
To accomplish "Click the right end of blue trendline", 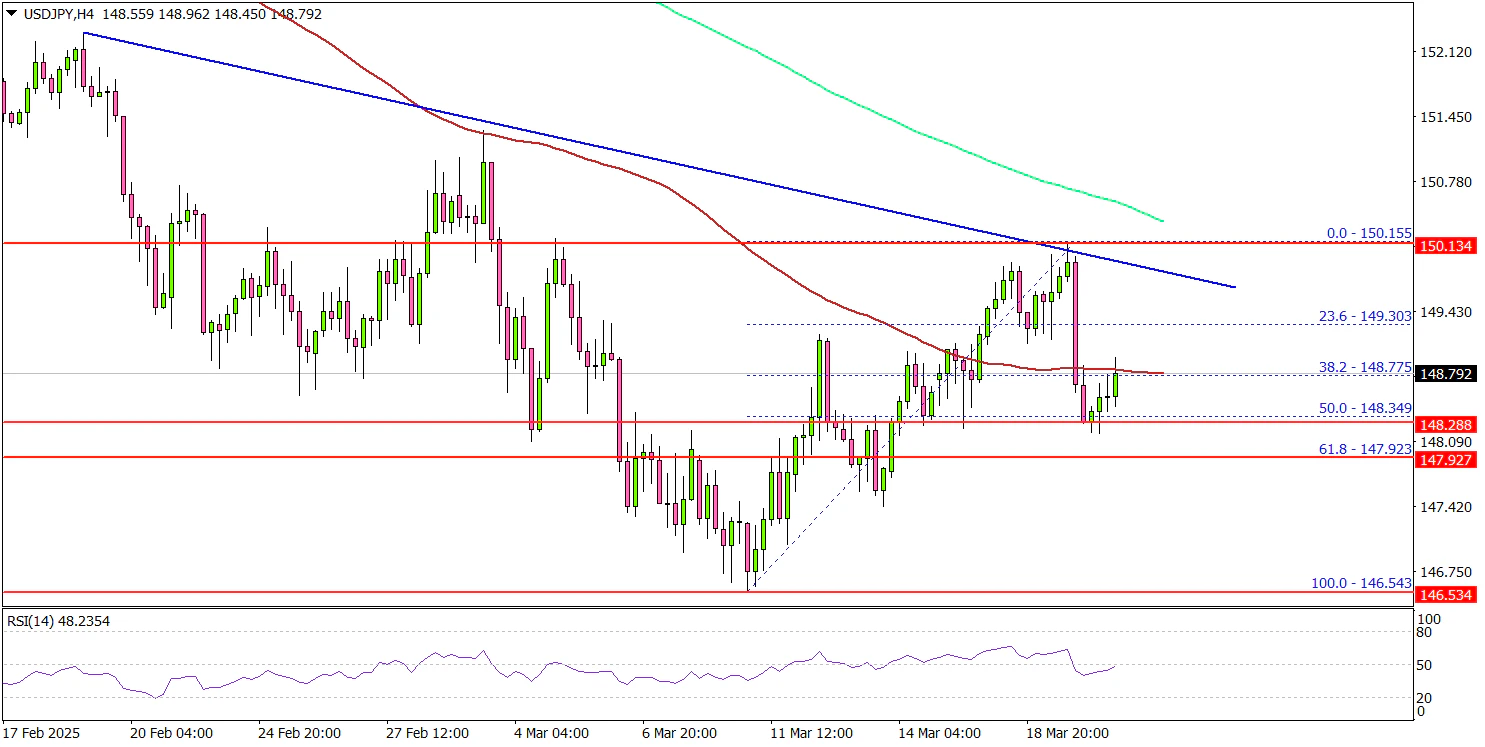I will pyautogui.click(x=1235, y=287).
